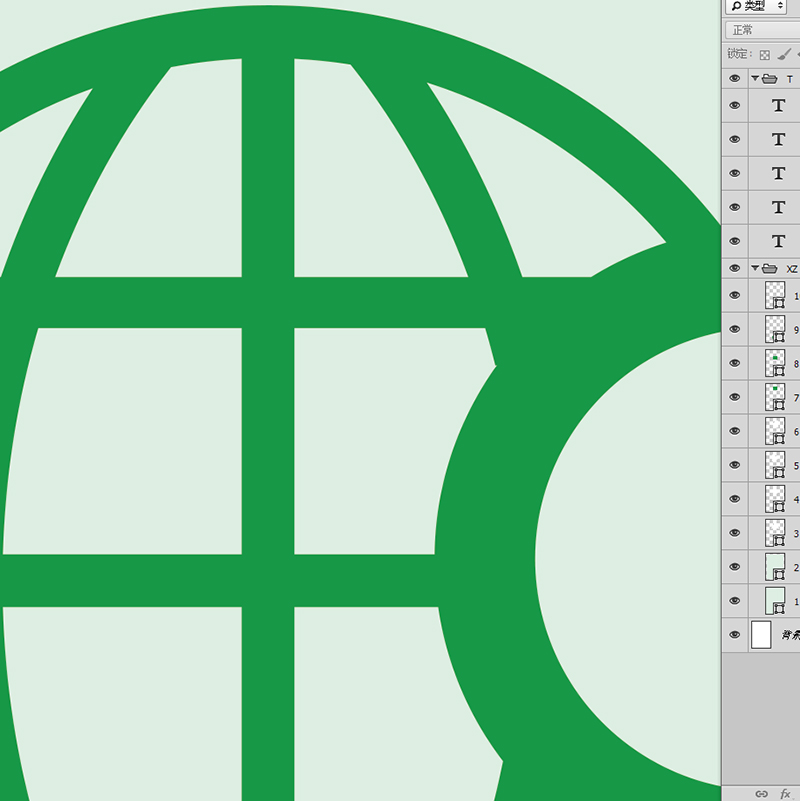Select the fourth text layer T icon
This screenshot has height=801, width=800.
coord(778,207)
